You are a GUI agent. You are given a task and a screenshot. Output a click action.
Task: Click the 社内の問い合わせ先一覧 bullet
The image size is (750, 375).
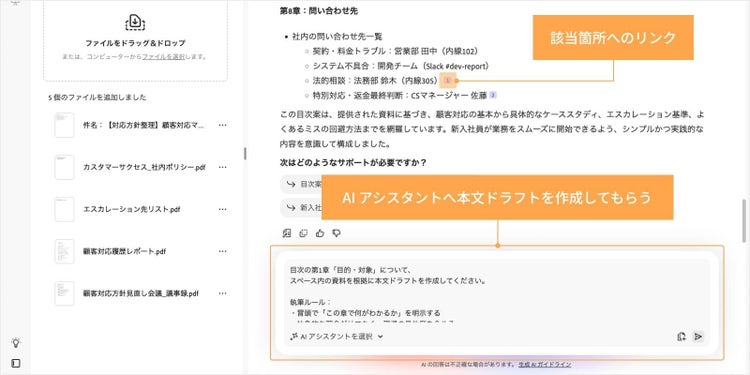[337, 36]
